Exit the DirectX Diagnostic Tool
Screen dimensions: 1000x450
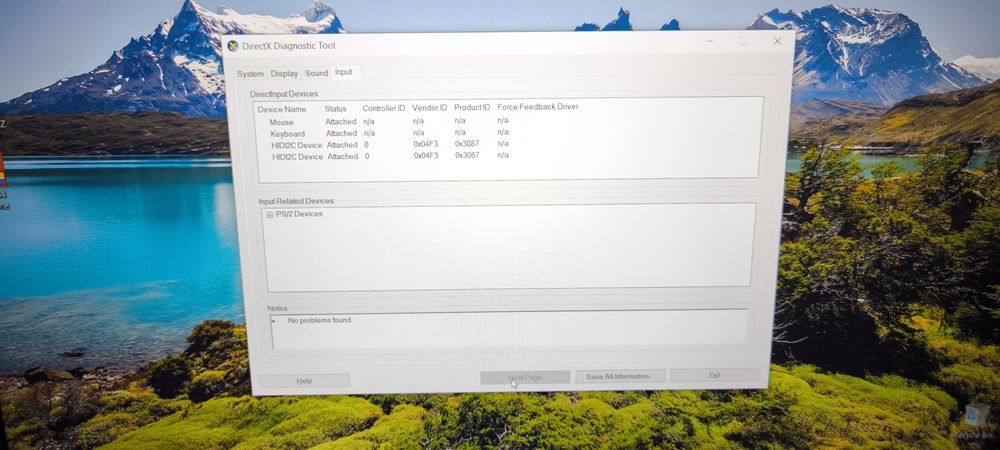(715, 375)
